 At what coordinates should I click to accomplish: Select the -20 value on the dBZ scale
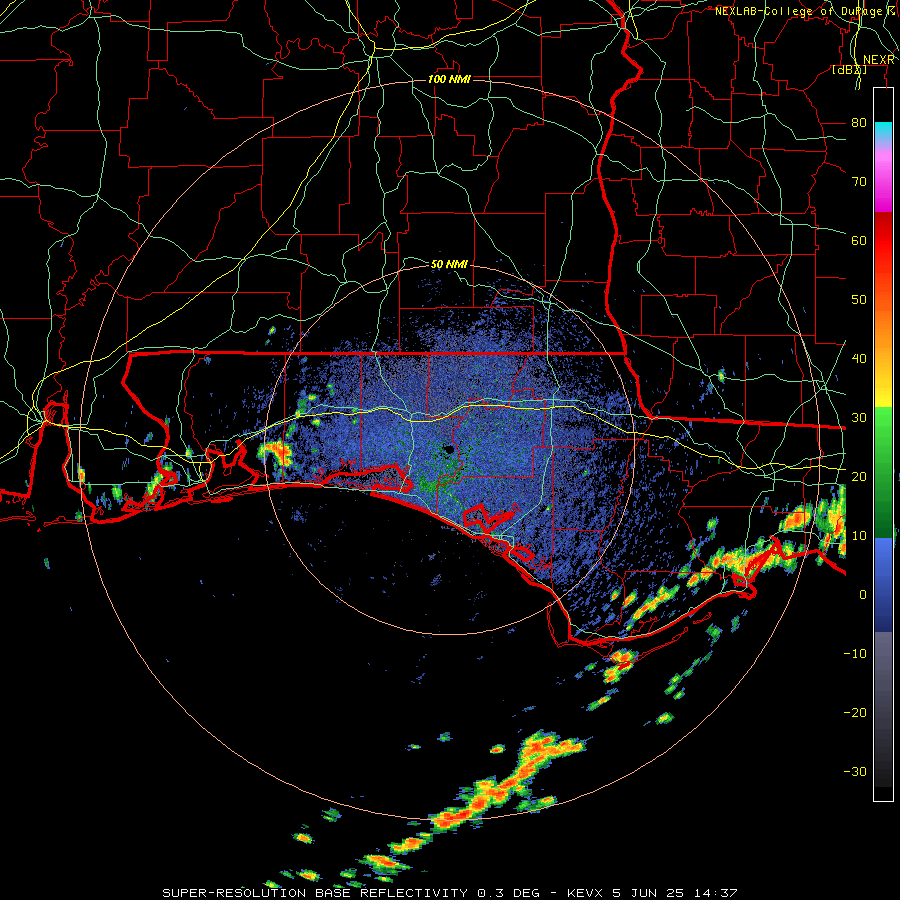[855, 713]
